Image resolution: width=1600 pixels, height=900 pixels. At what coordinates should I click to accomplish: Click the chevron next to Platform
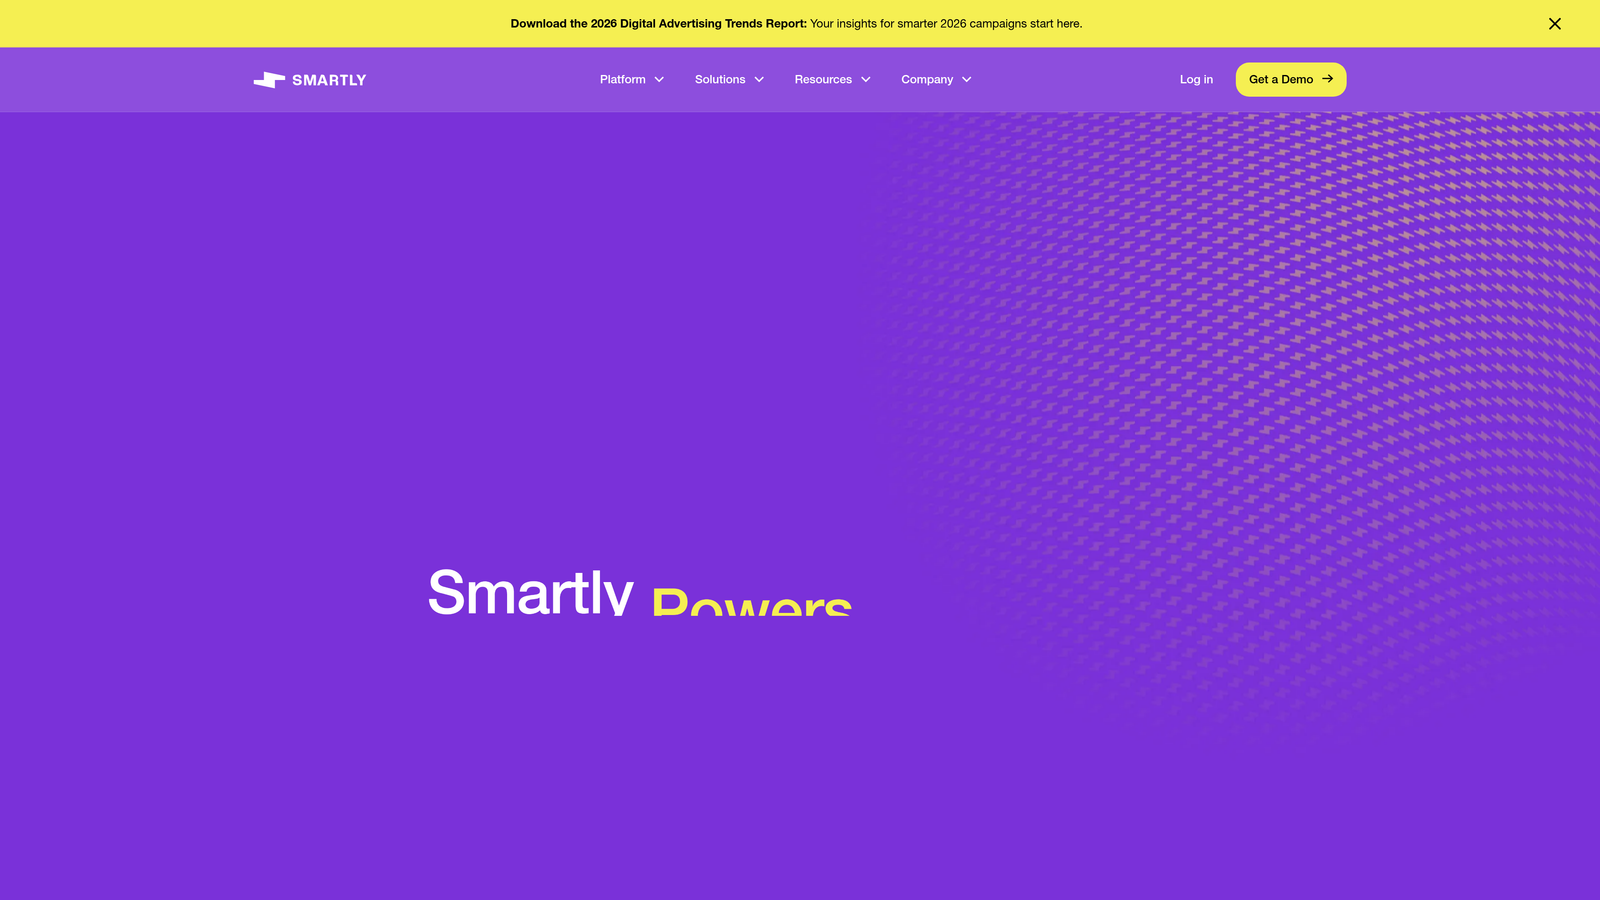658,79
